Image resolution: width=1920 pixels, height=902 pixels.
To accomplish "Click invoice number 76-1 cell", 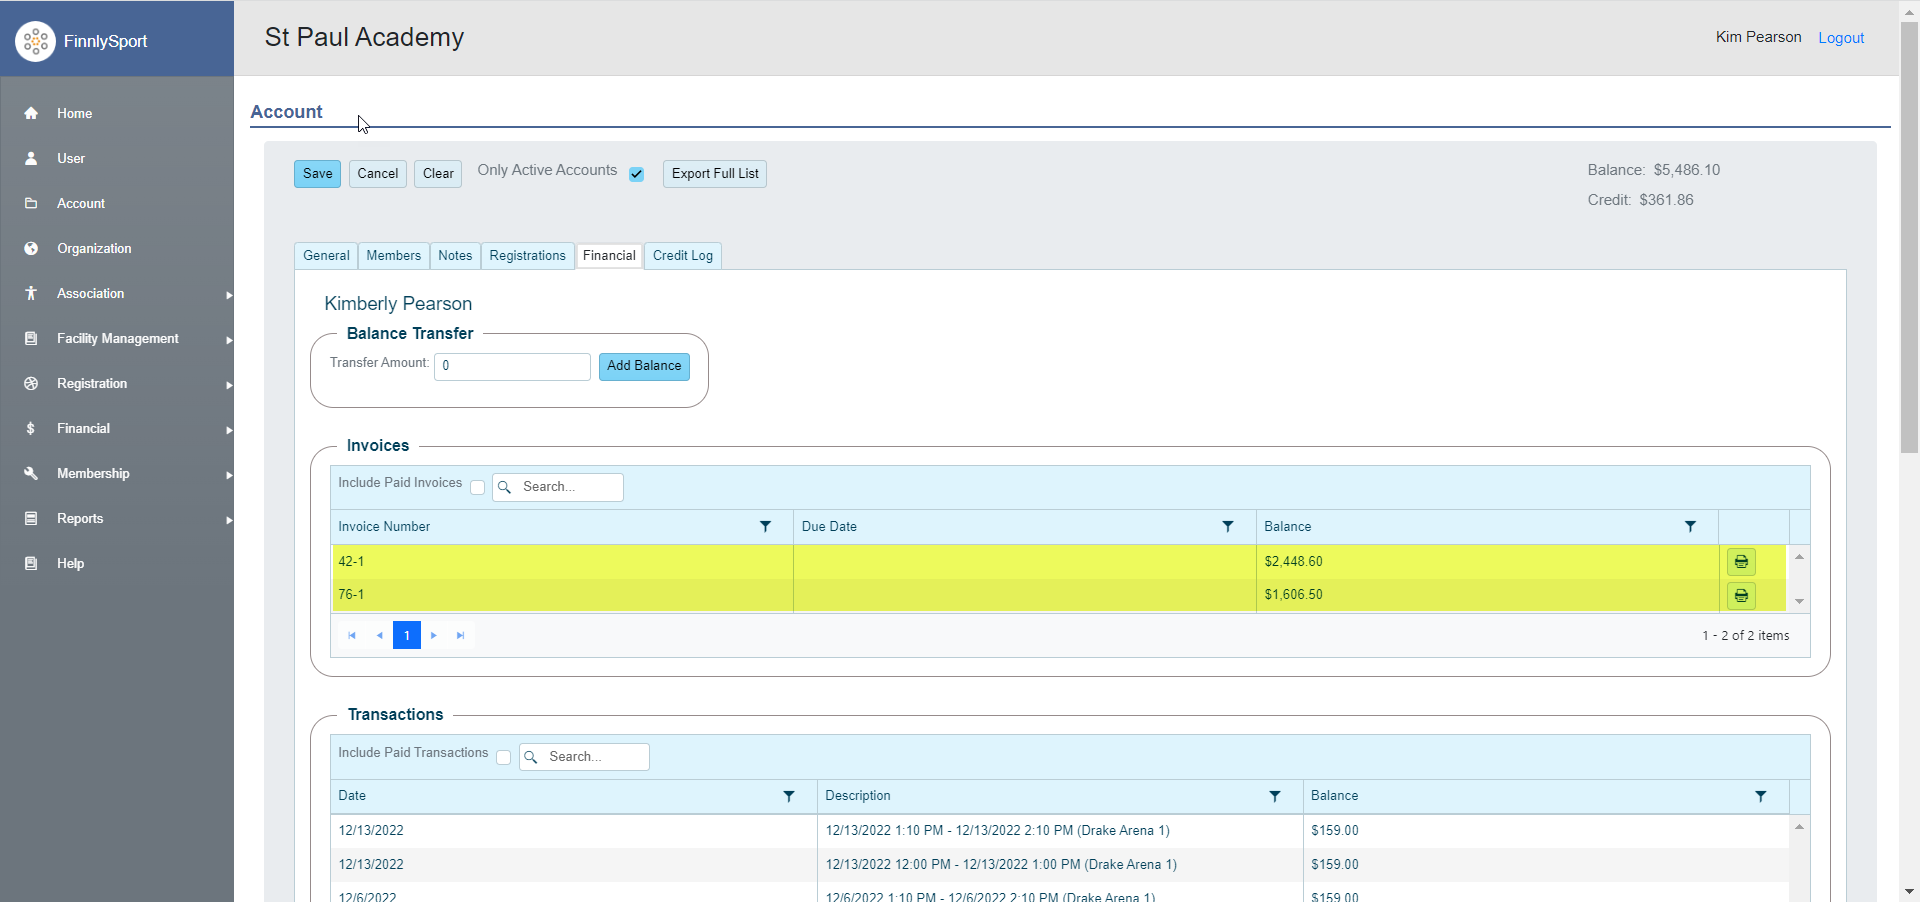I will click(x=562, y=595).
